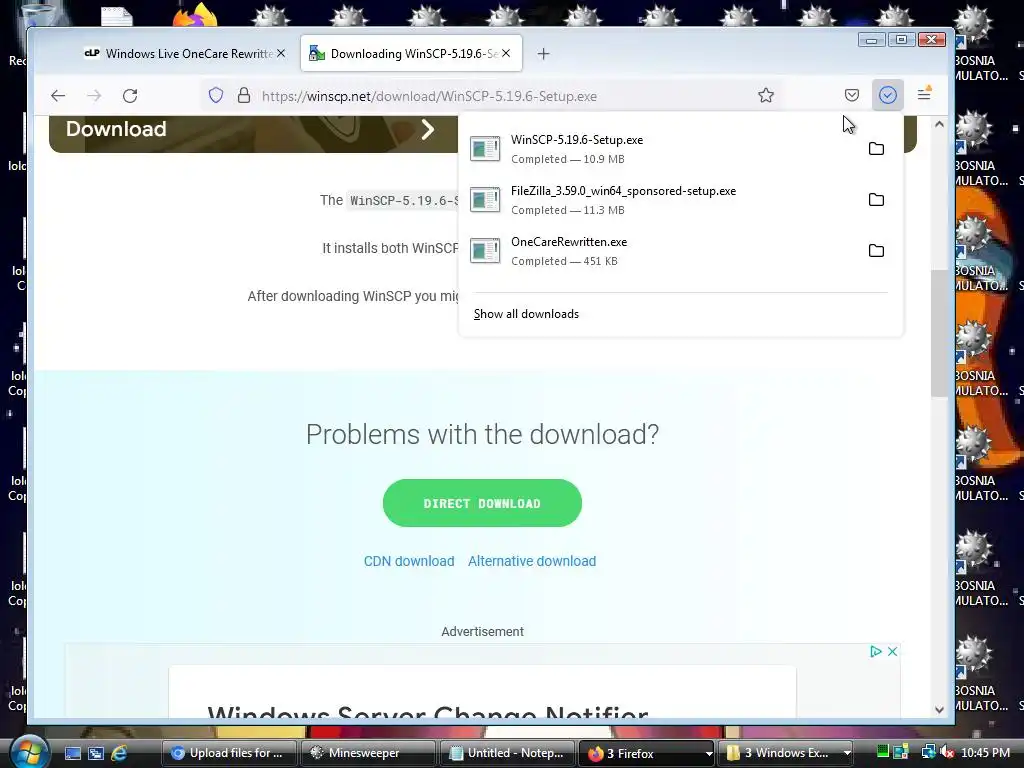Image resolution: width=1024 pixels, height=768 pixels.
Task: Launch Internet Explorer from quick launch
Action: click(x=119, y=753)
